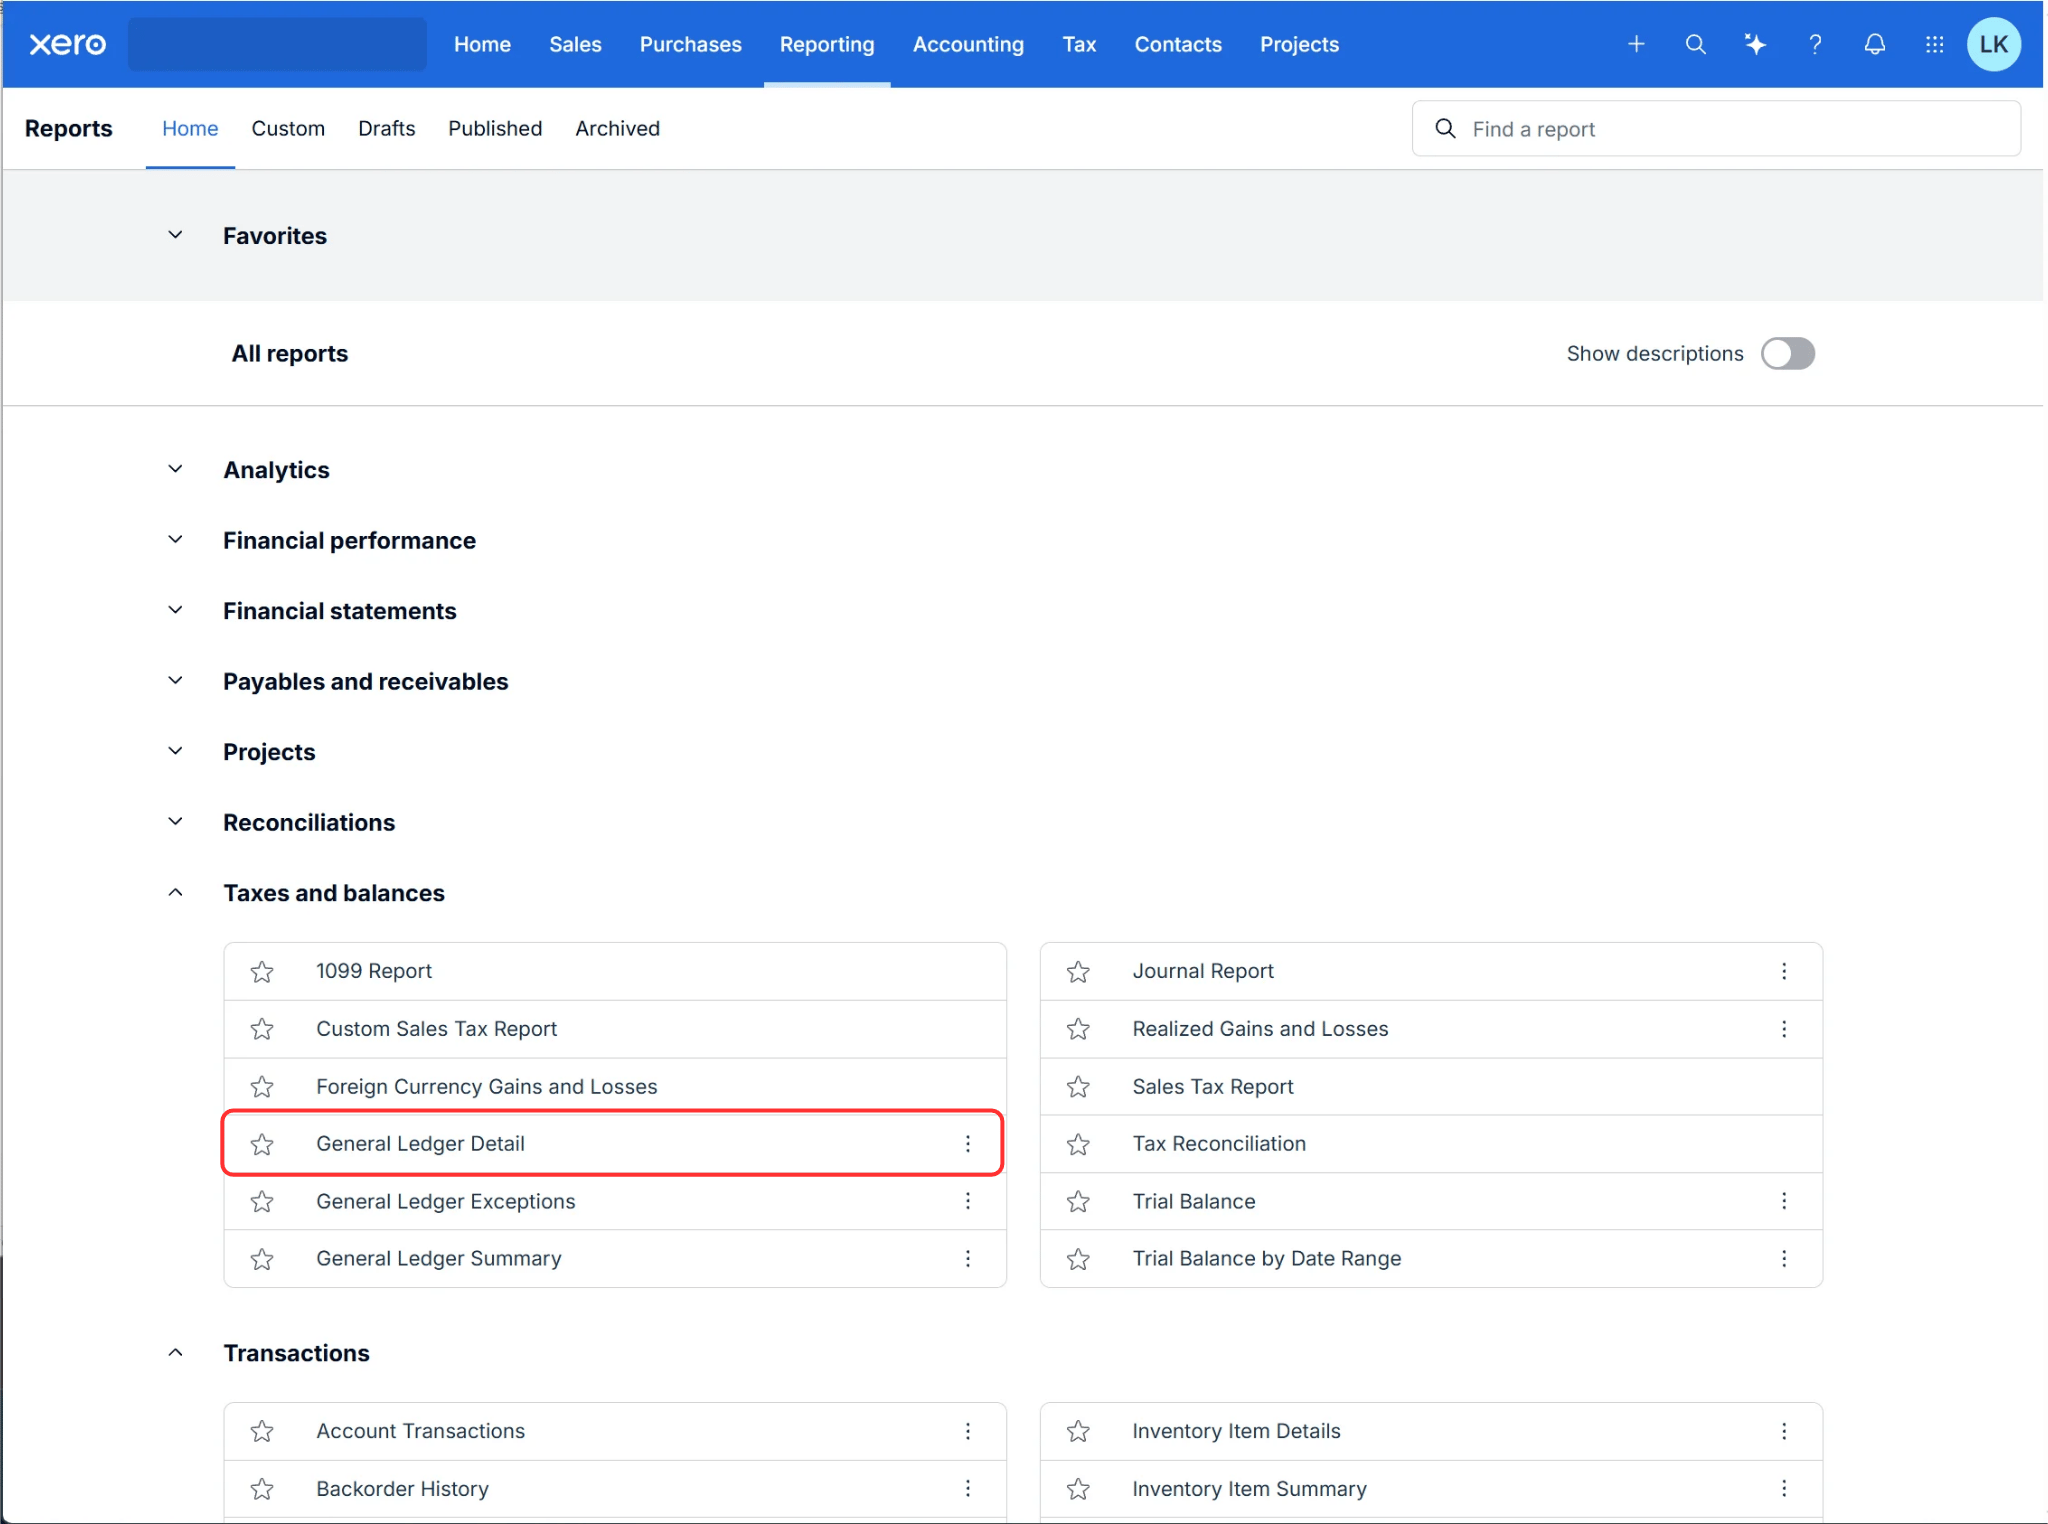Open the General Ledger Detail report
Image resolution: width=2048 pixels, height=1524 pixels.
click(420, 1144)
